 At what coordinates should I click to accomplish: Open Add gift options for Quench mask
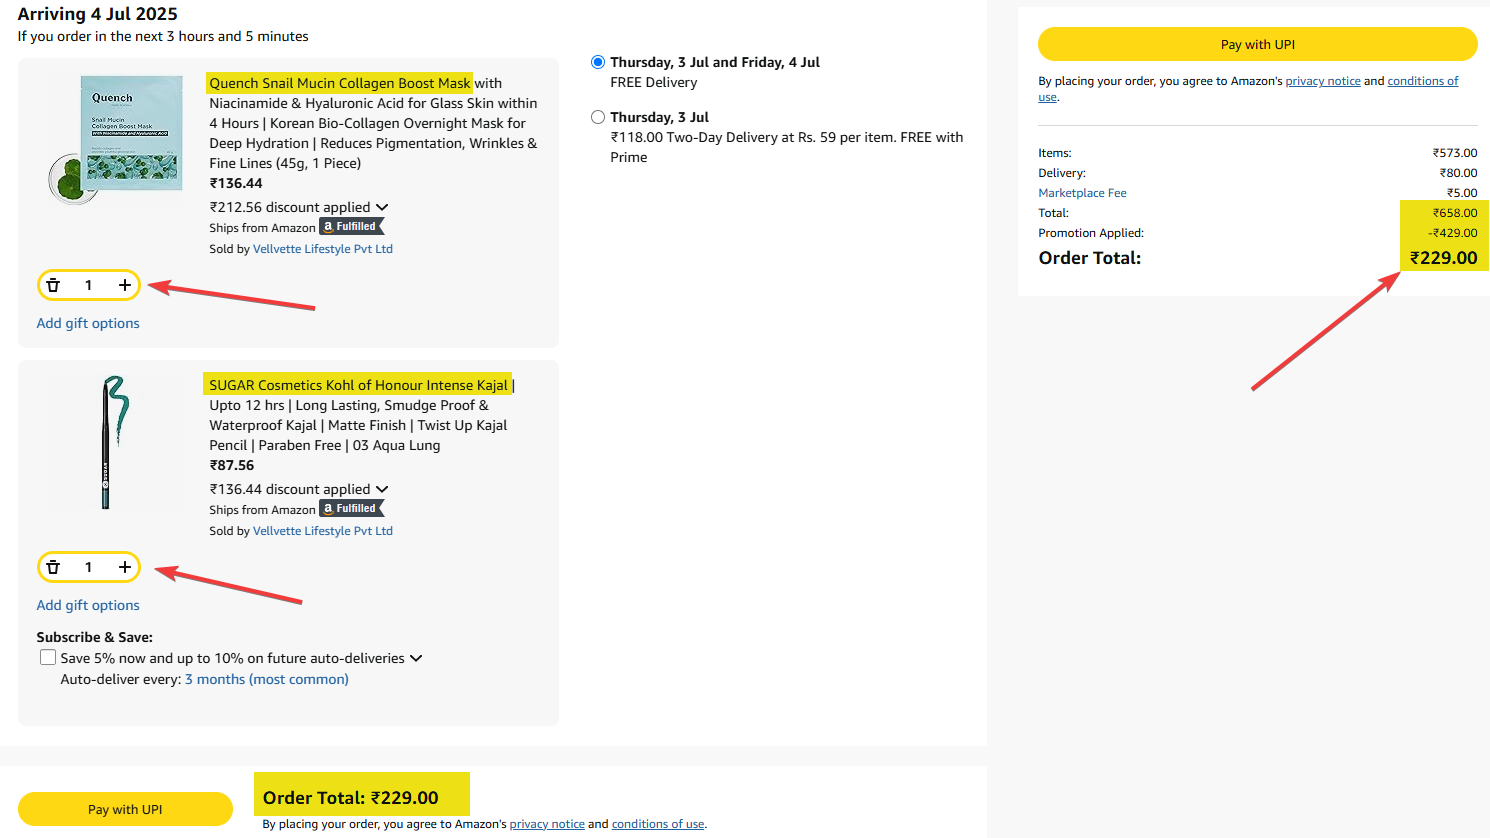pyautogui.click(x=88, y=323)
